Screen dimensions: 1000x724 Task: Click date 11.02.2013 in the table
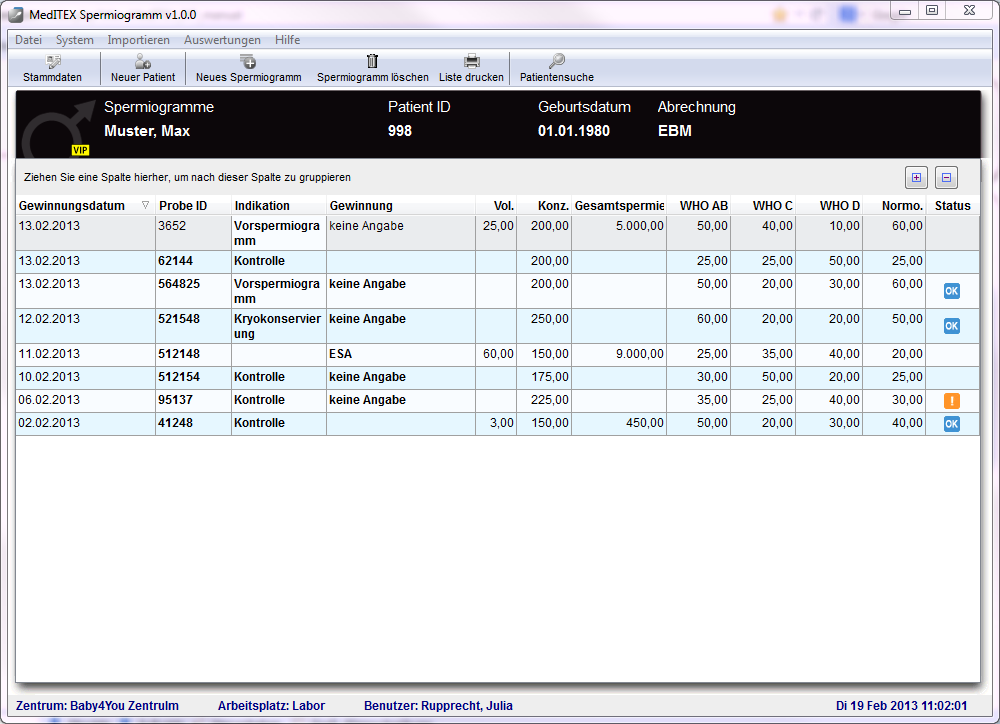coord(49,354)
